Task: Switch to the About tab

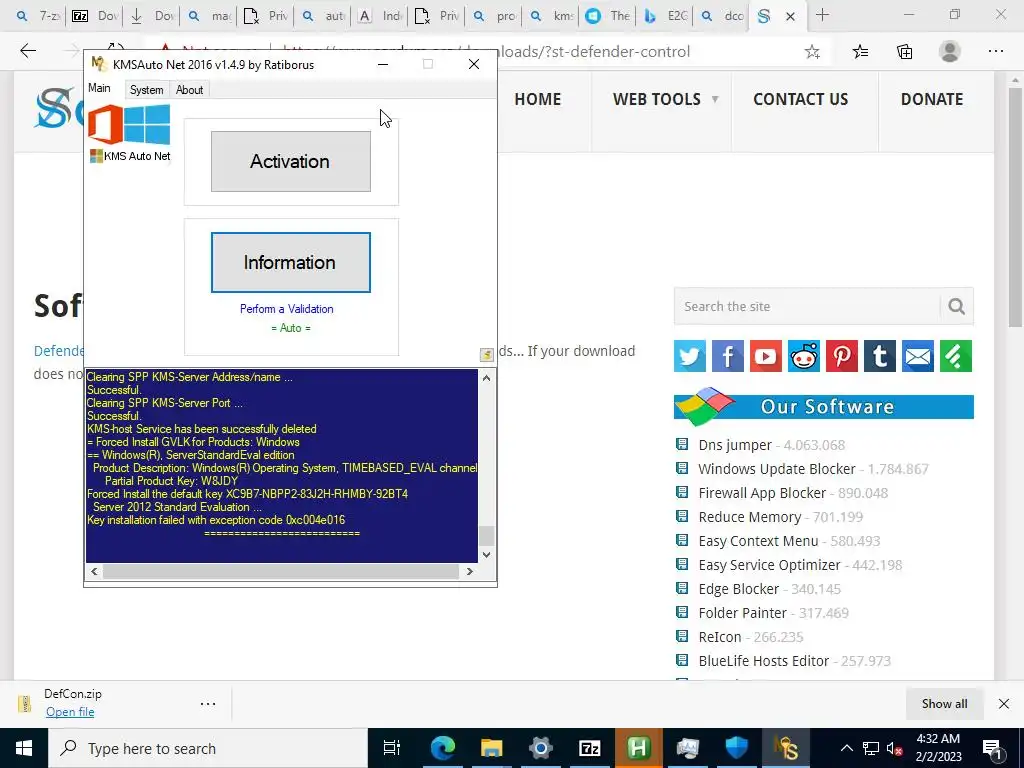Action: click(x=189, y=90)
